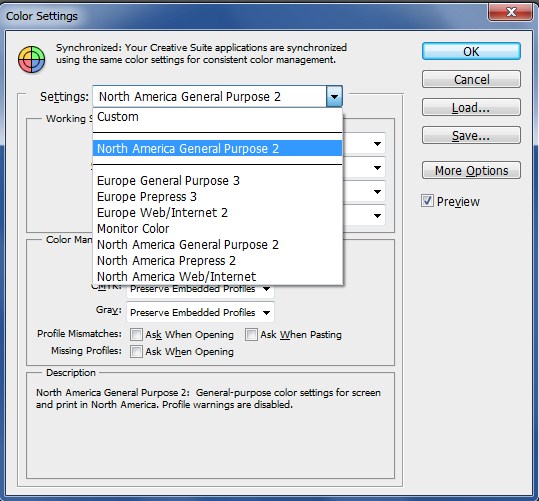
Task: Toggle the Preview checkbox
Action: click(x=427, y=201)
